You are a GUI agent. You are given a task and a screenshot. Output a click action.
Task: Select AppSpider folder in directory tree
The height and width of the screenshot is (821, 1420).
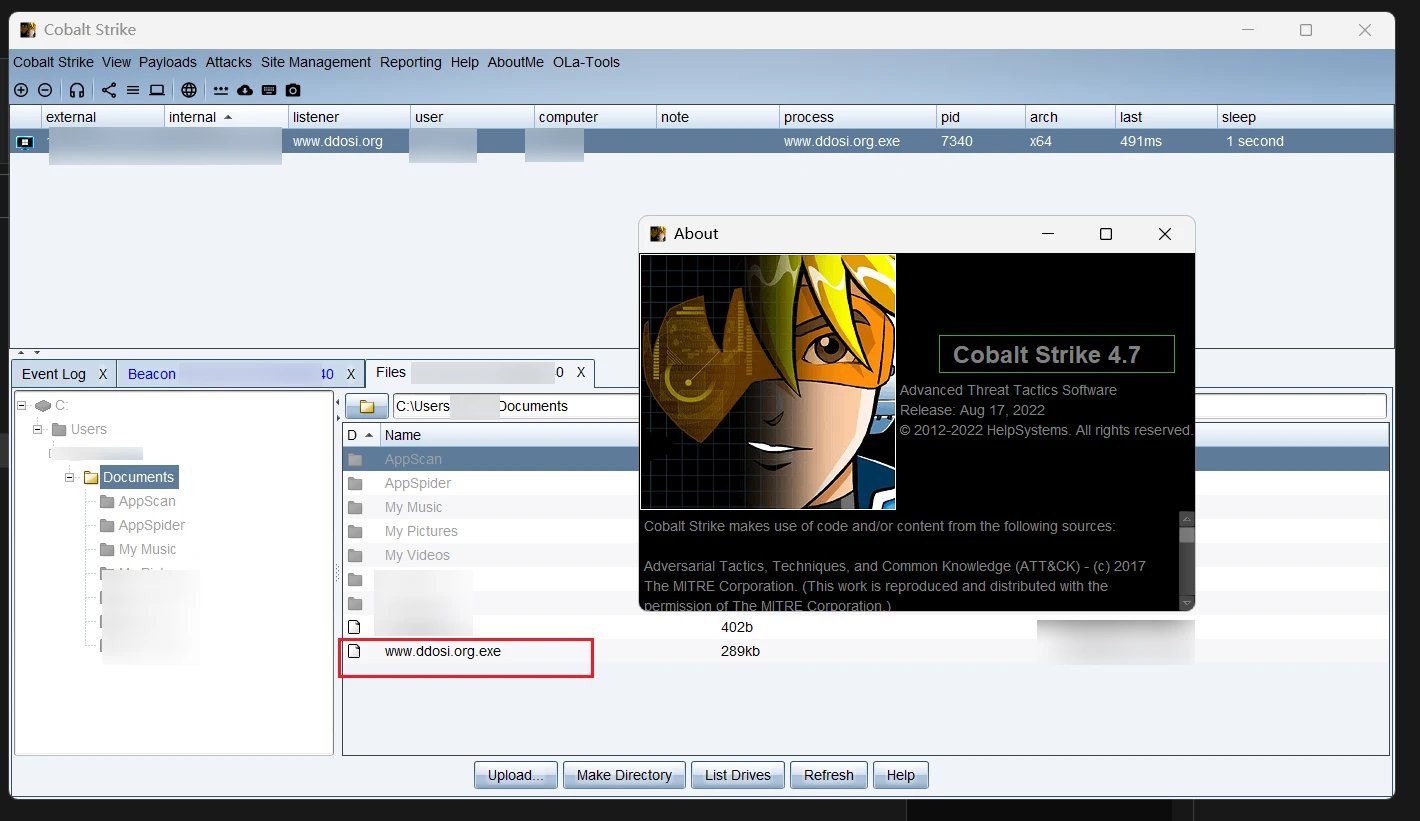click(152, 525)
